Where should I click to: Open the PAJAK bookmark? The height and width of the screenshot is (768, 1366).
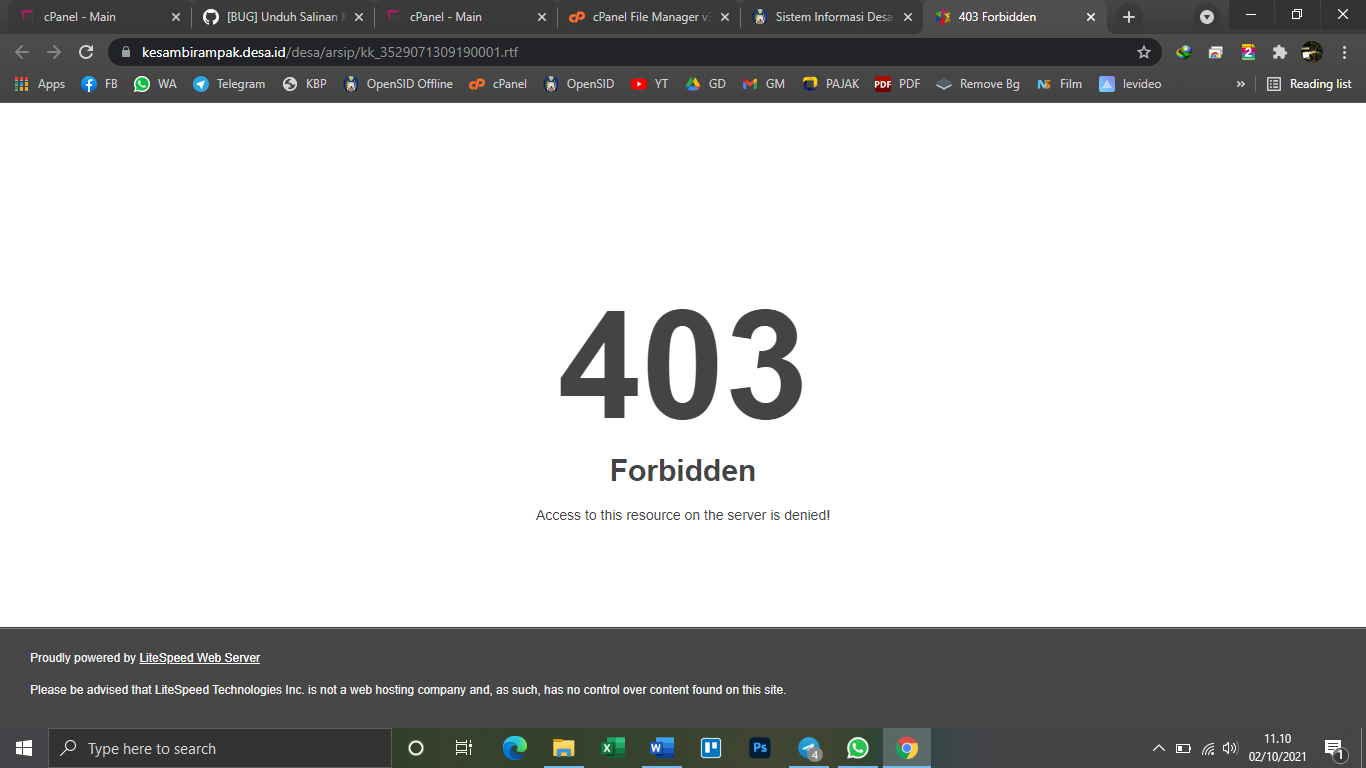tap(831, 84)
